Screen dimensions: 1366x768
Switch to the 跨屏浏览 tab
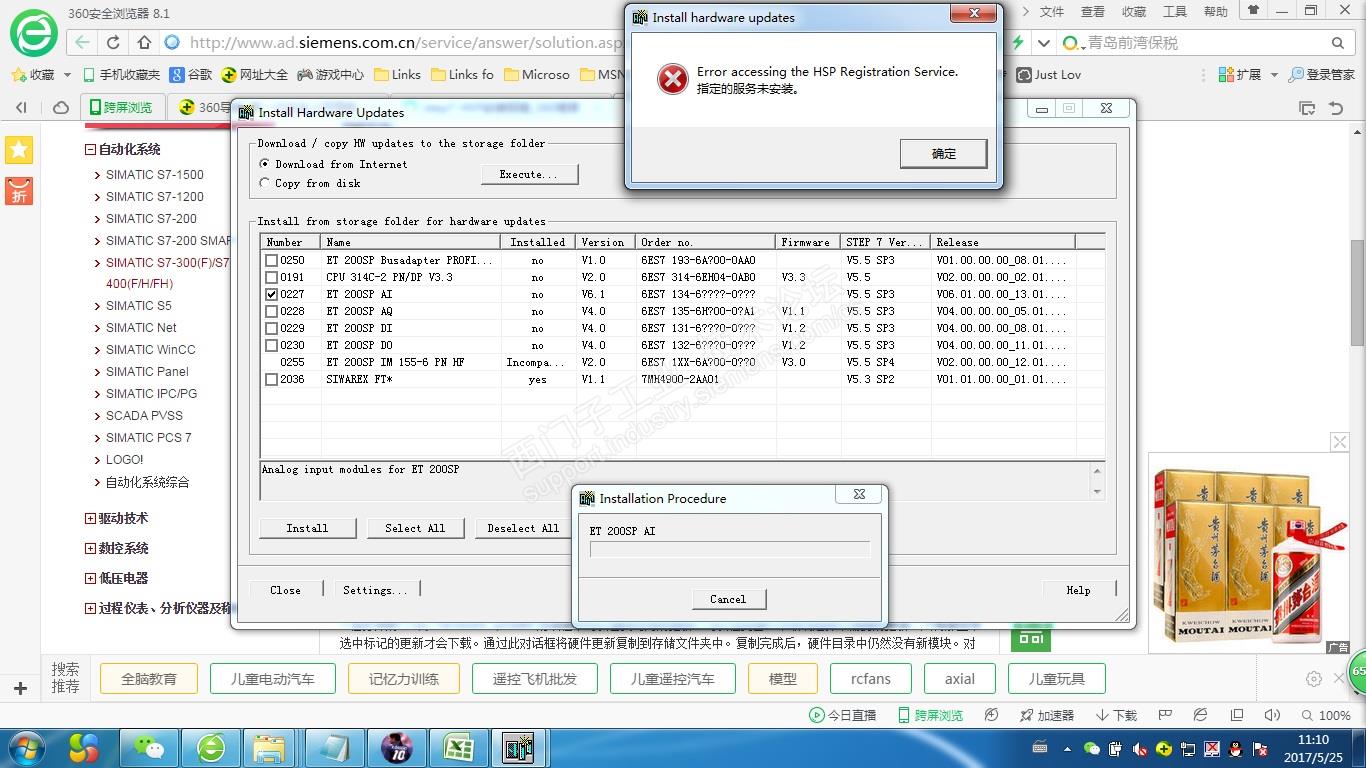[x=122, y=107]
